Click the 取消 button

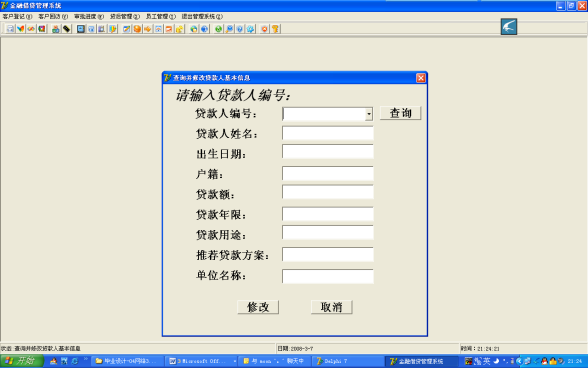(332, 307)
